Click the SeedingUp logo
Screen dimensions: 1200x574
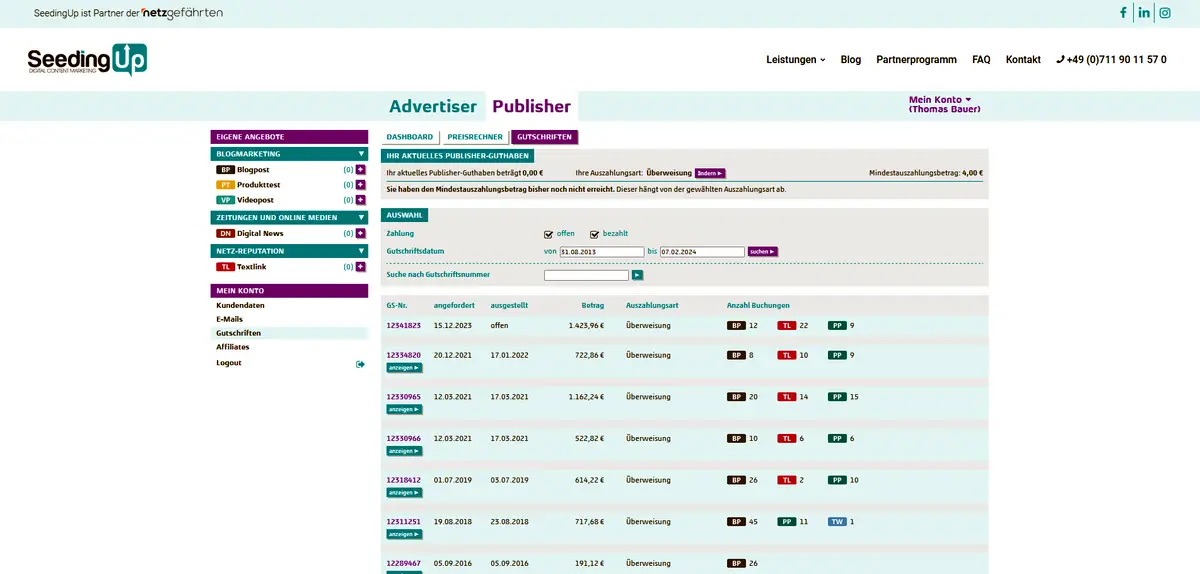[87, 61]
